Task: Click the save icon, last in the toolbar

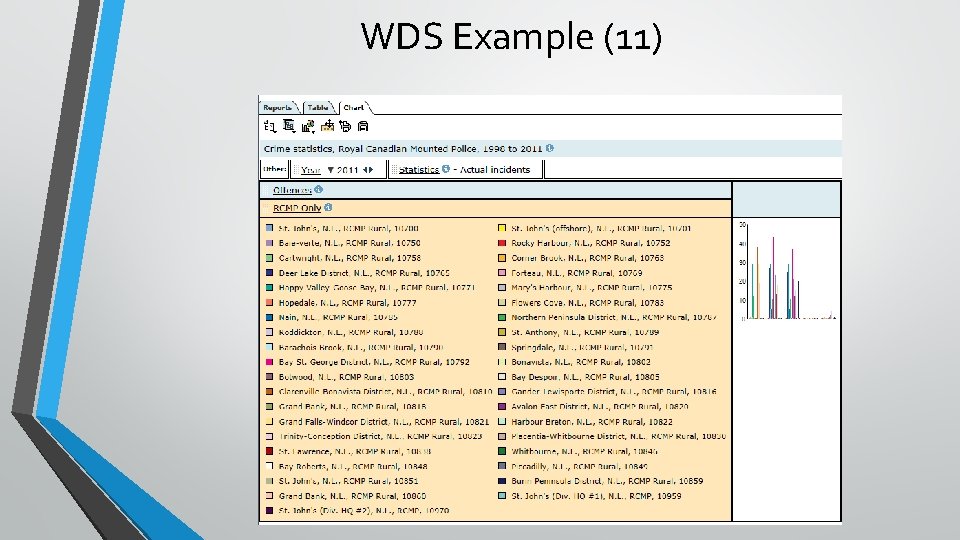Action: tap(363, 126)
